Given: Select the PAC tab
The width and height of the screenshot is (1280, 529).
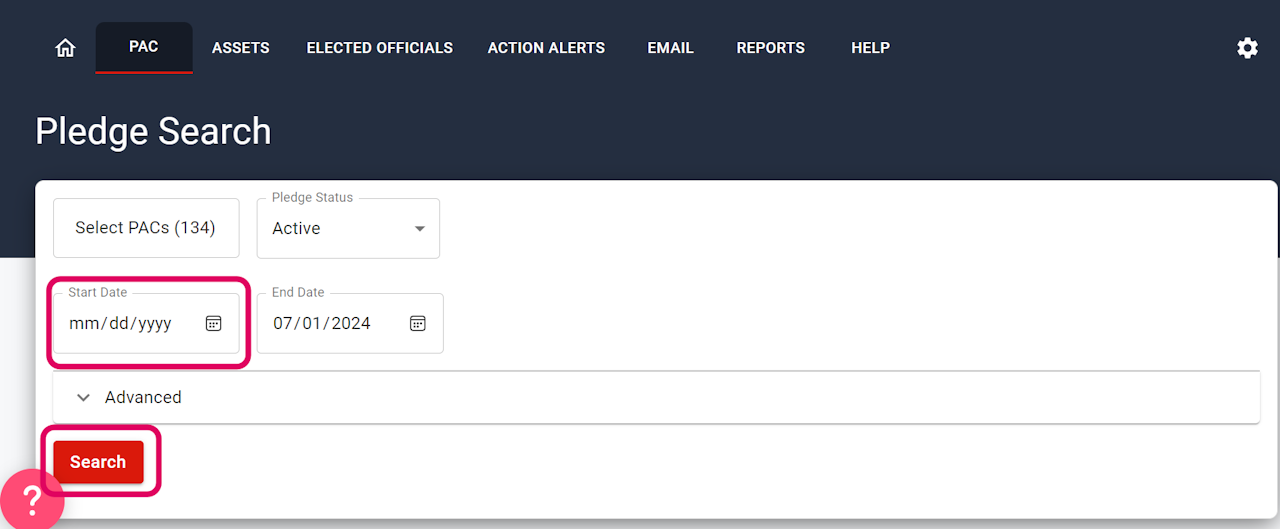Looking at the screenshot, I should [144, 47].
